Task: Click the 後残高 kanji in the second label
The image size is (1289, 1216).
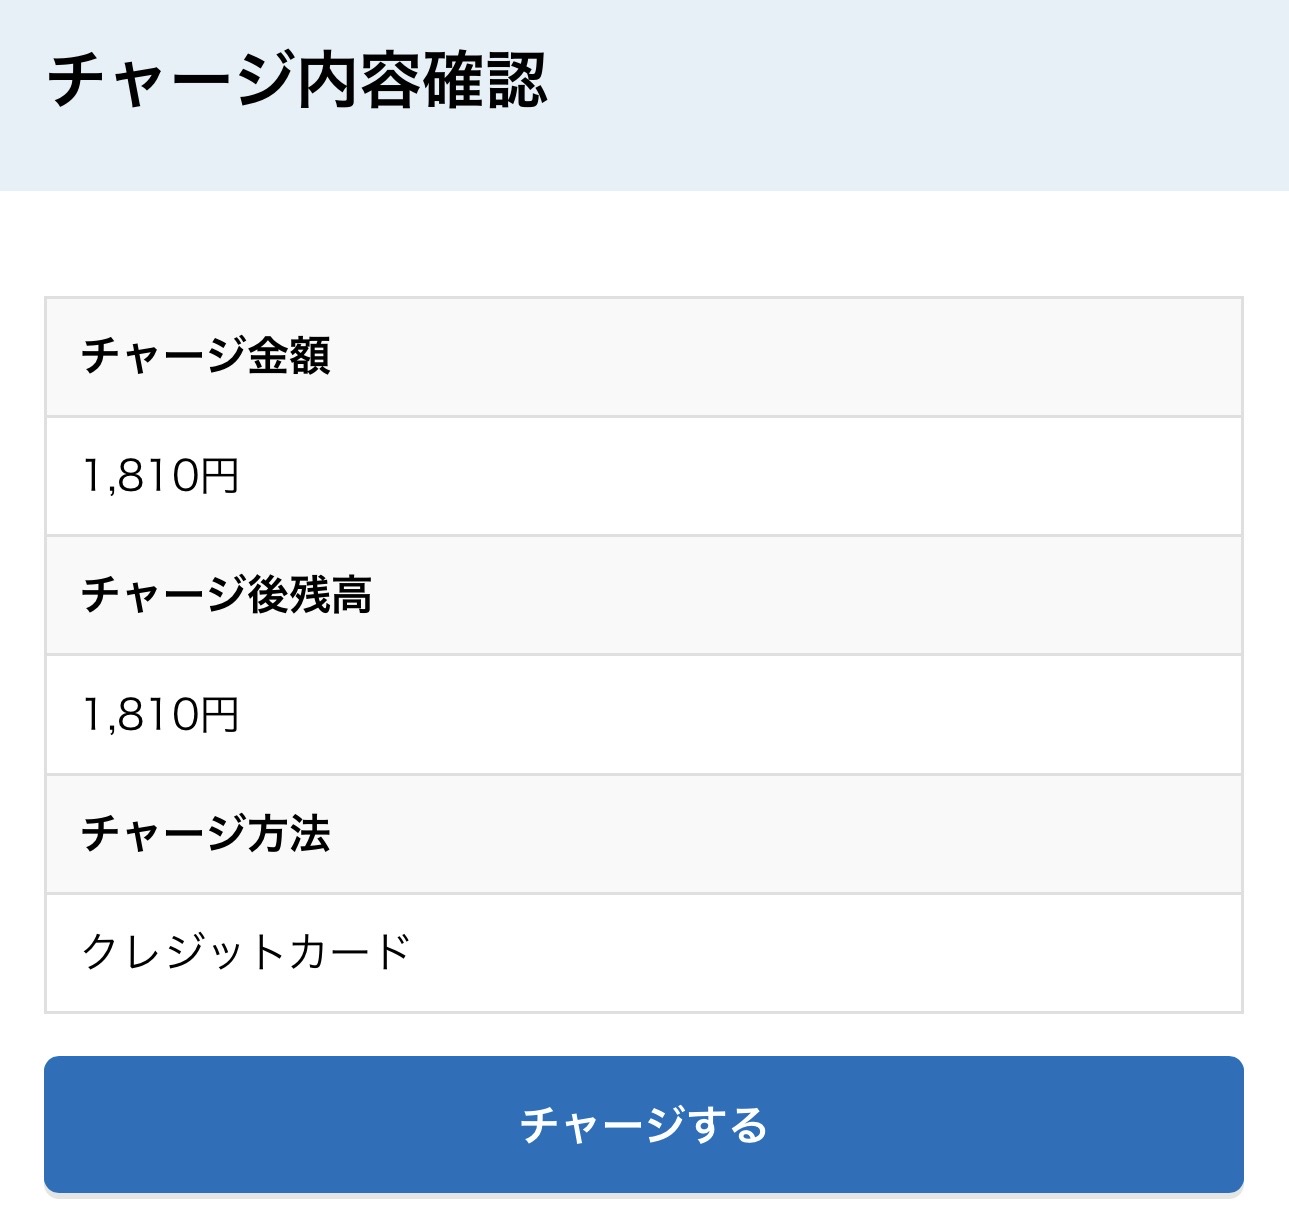Action: point(310,595)
